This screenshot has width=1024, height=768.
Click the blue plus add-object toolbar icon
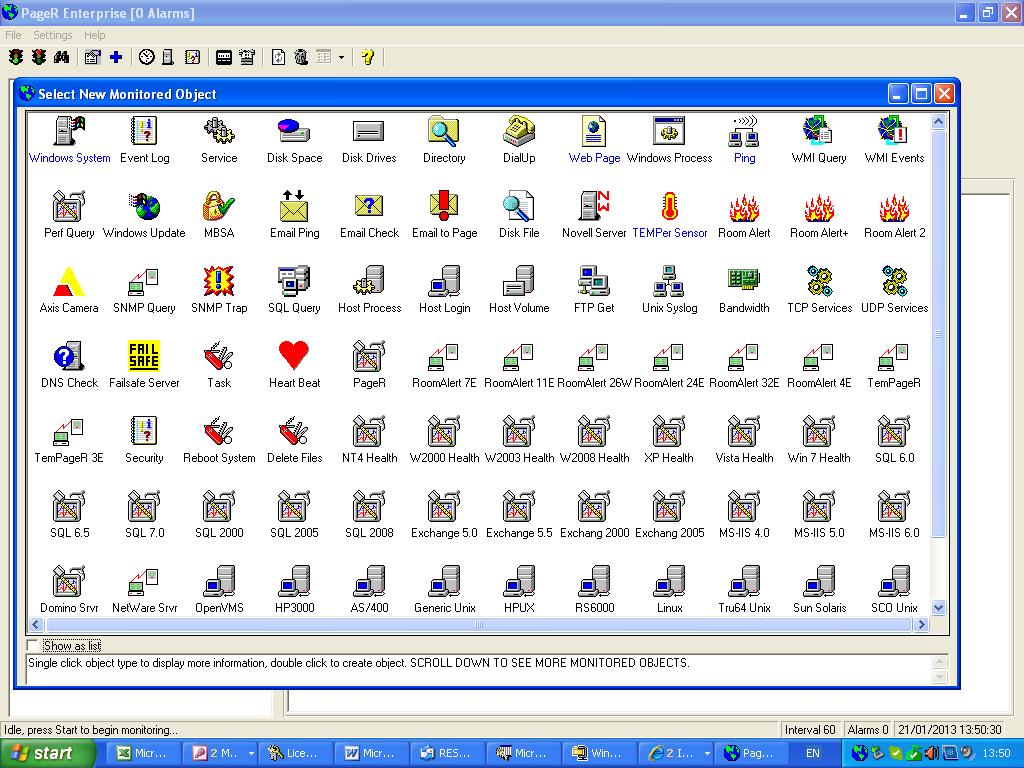[116, 57]
